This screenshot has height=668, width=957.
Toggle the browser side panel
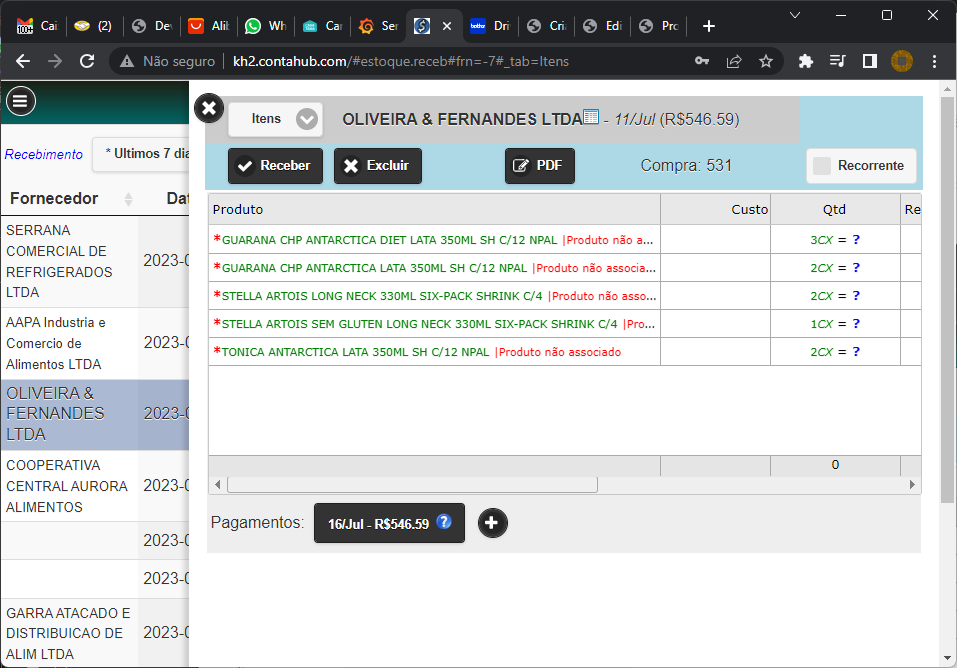tap(870, 61)
